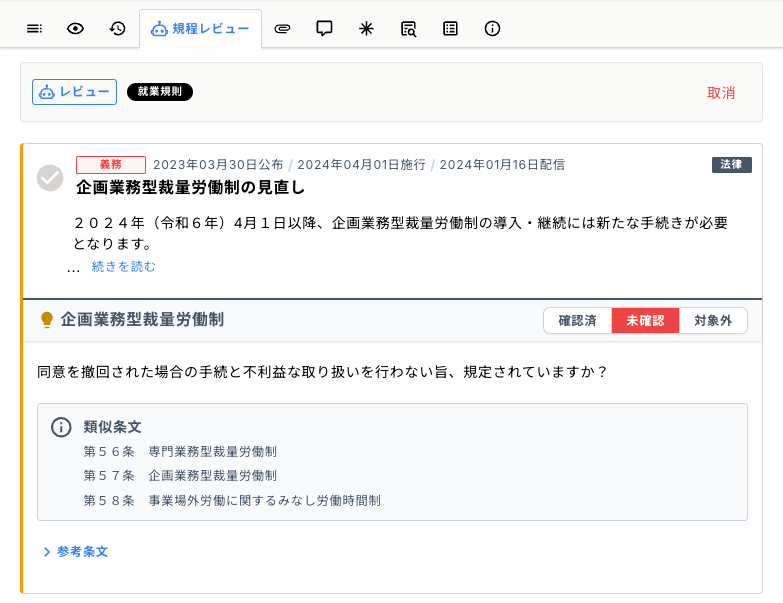Select the 規程レビュー tab

pyautogui.click(x=200, y=29)
